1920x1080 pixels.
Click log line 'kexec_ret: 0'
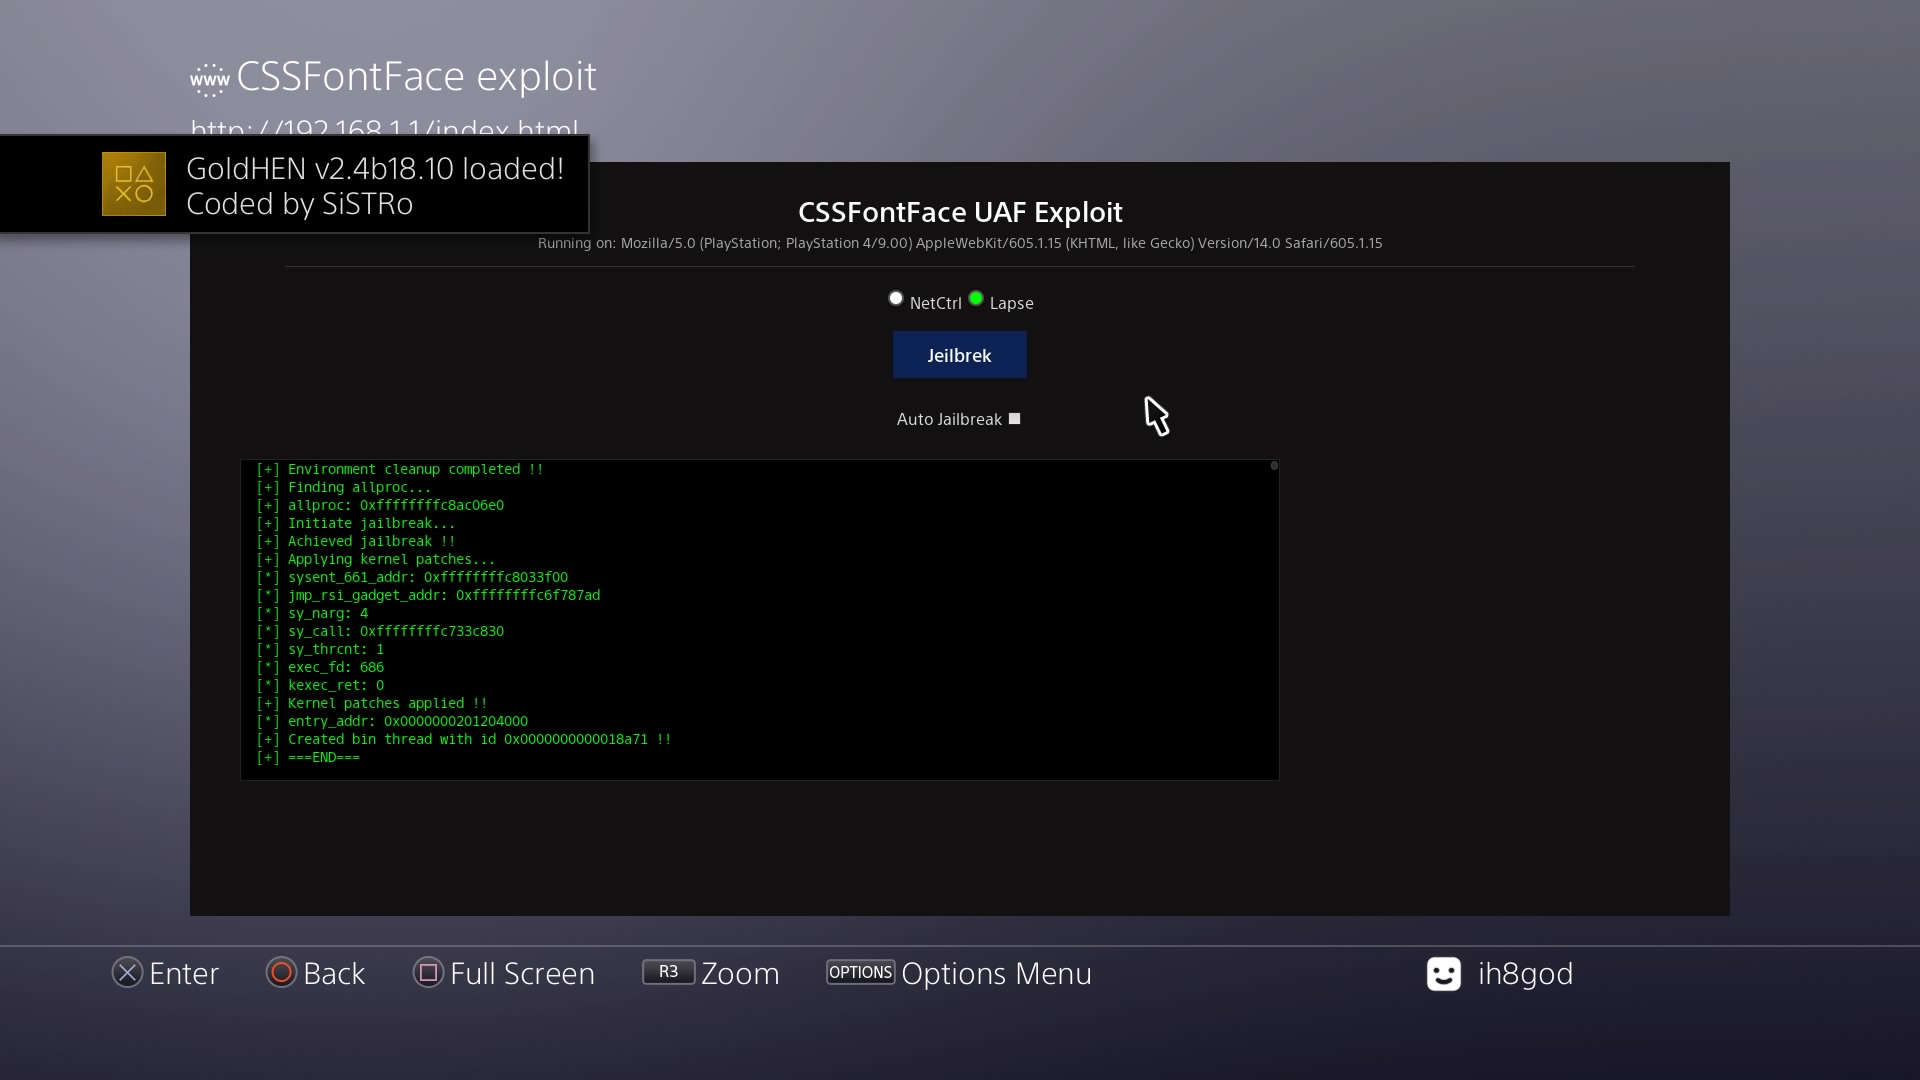coord(320,685)
